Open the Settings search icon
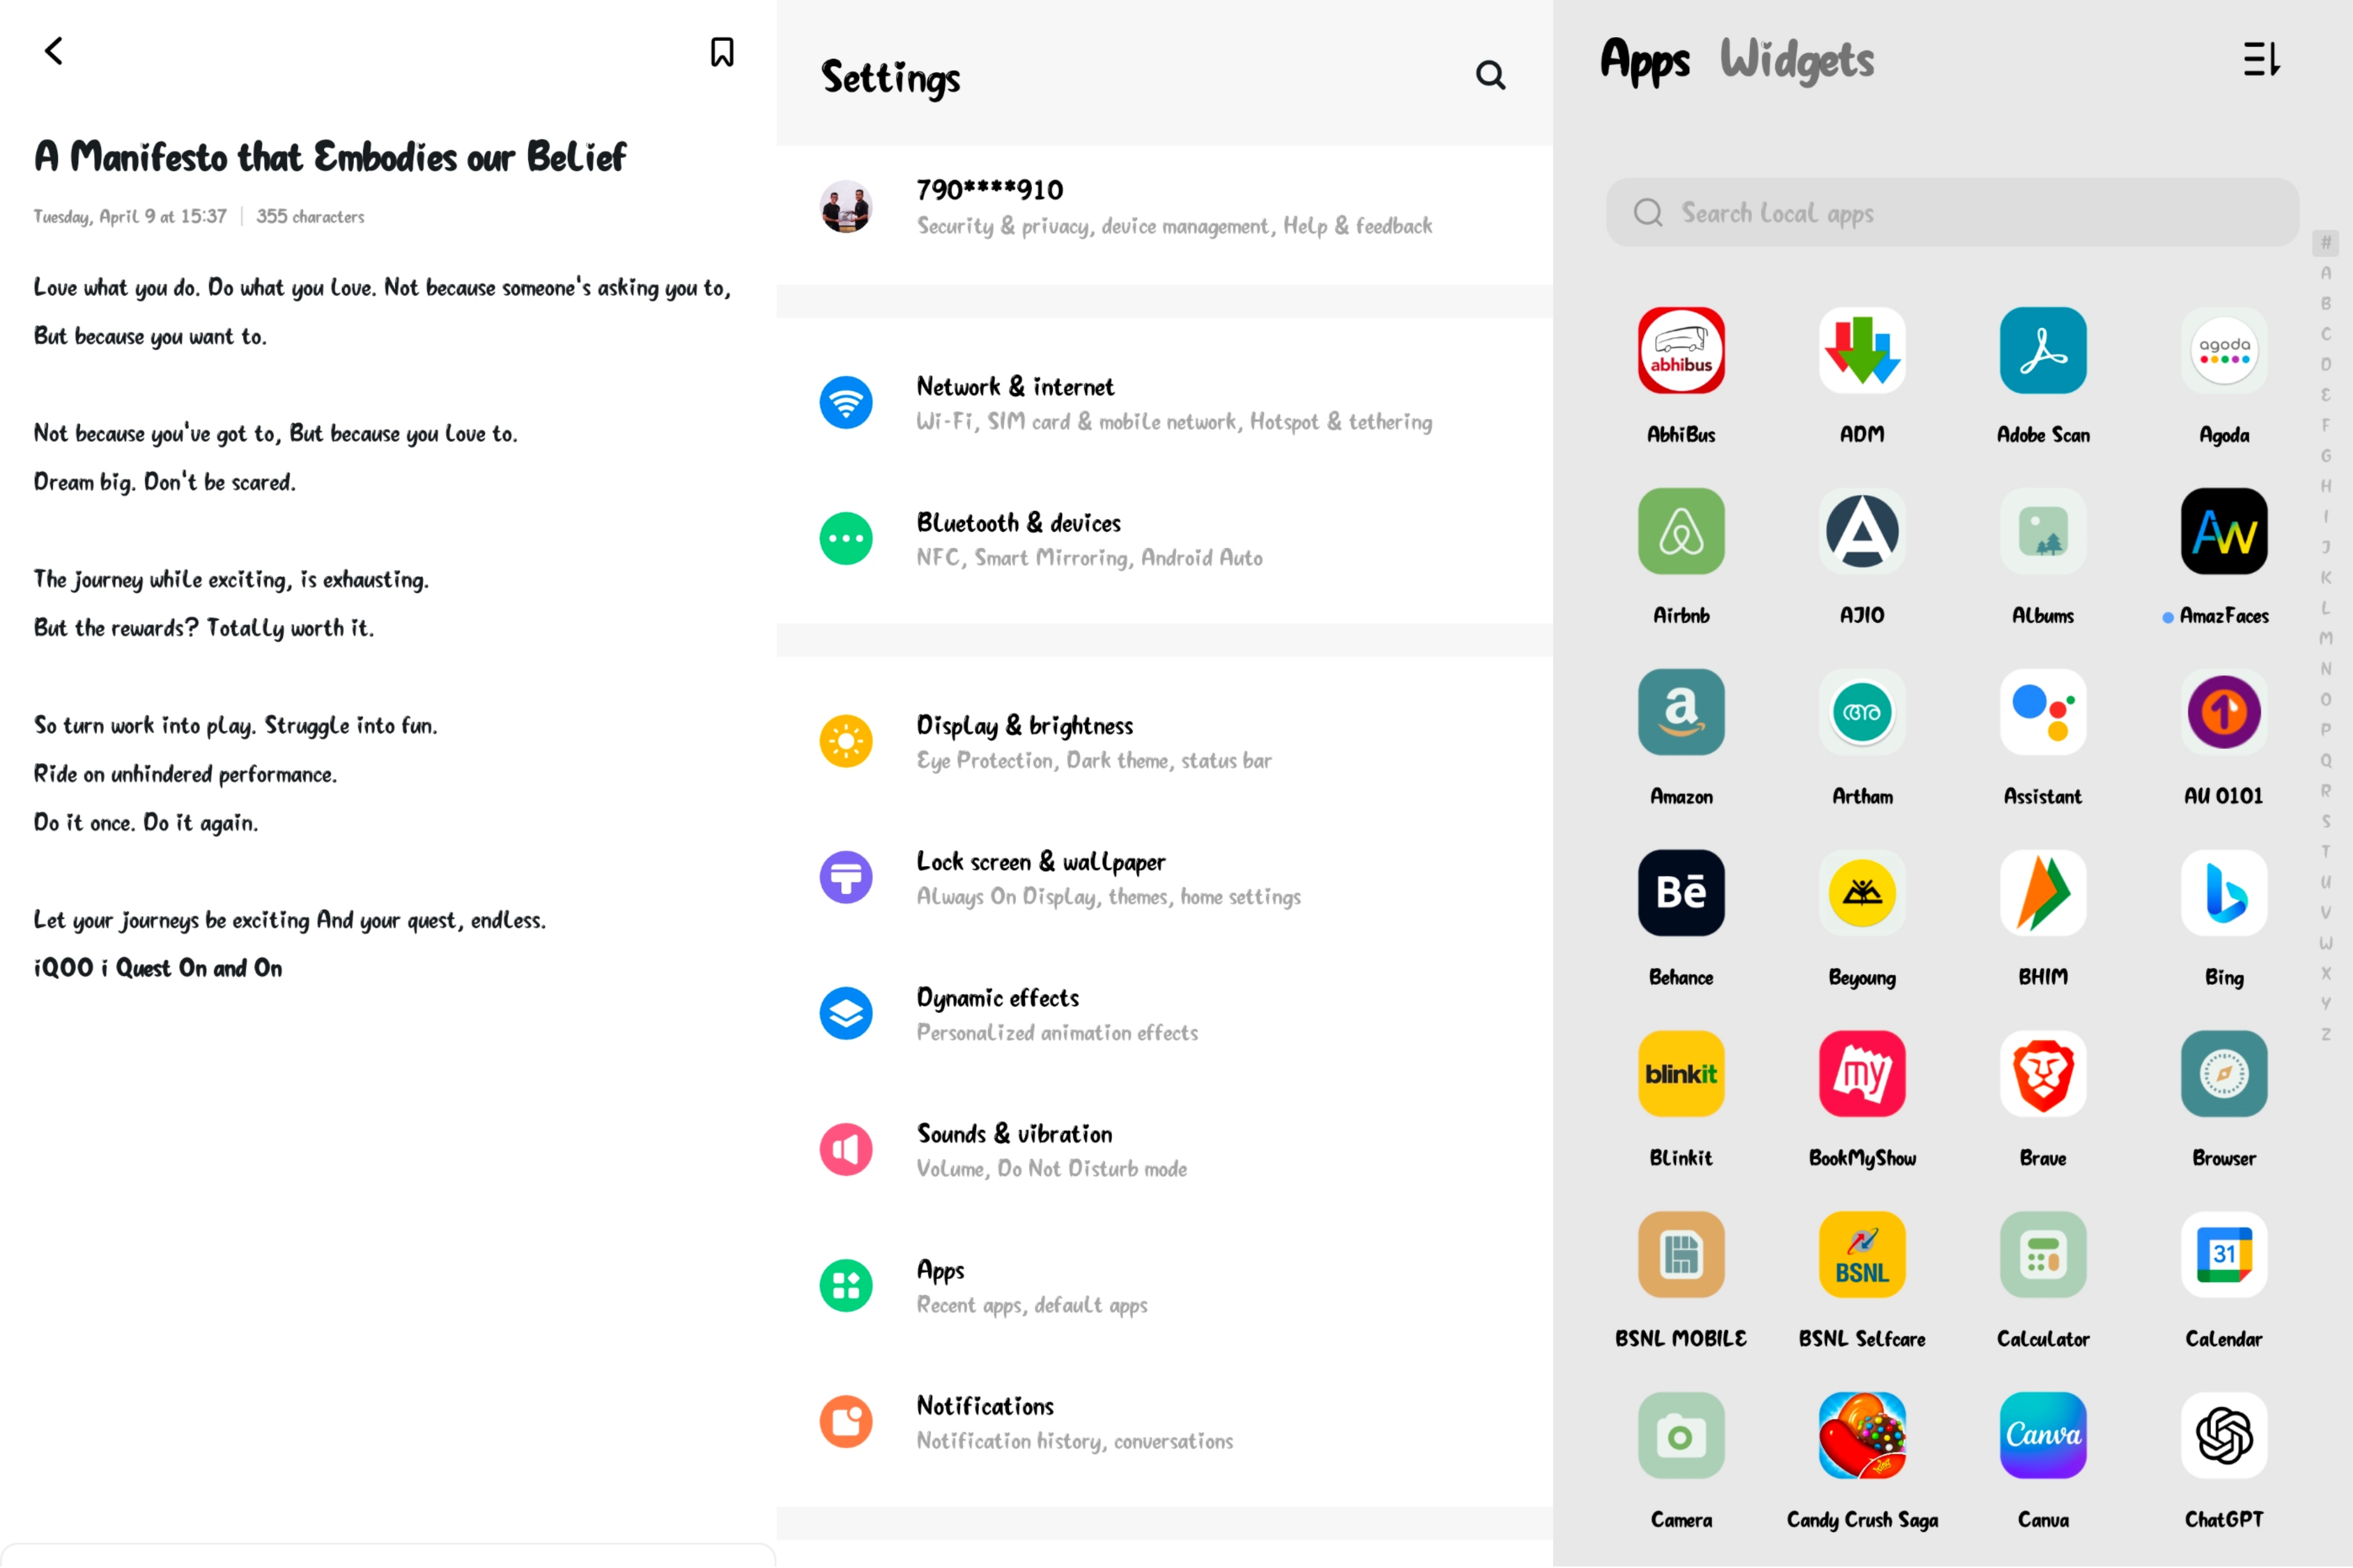This screenshot has height=1568, width=2353. (1490, 75)
